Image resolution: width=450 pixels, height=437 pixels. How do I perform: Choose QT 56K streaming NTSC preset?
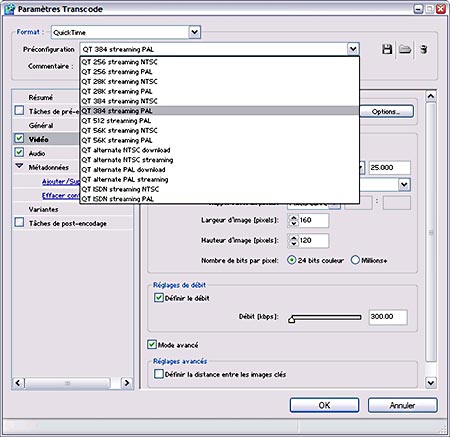[x=219, y=130]
